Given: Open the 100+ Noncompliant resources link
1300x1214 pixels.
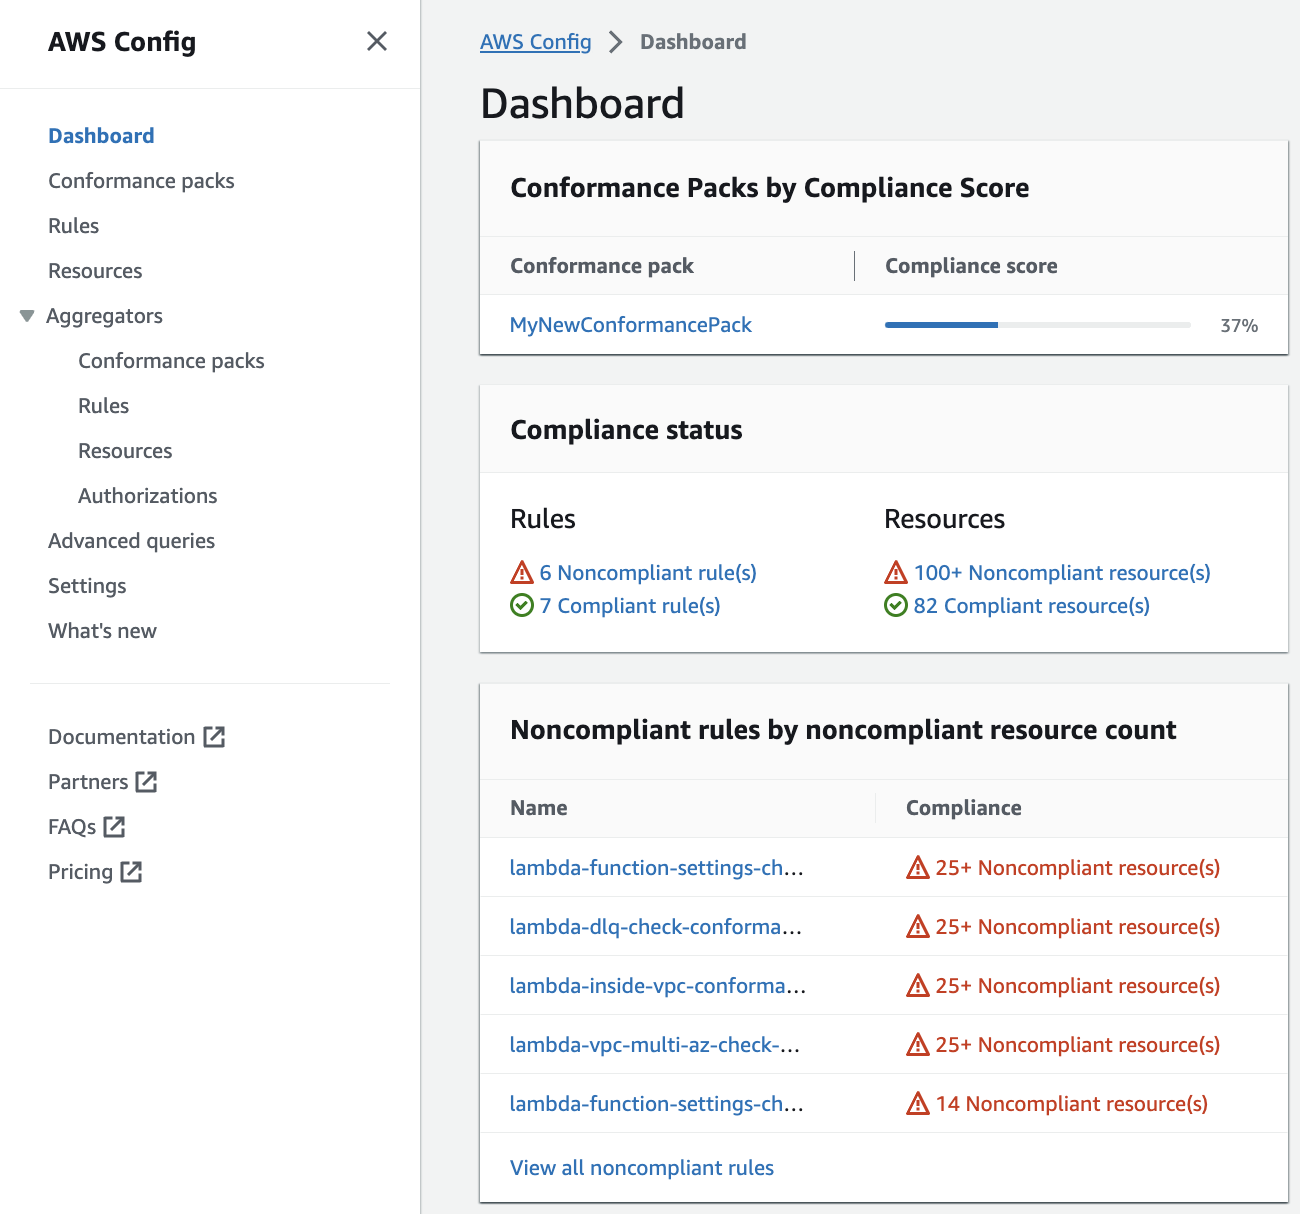Looking at the screenshot, I should [1062, 572].
